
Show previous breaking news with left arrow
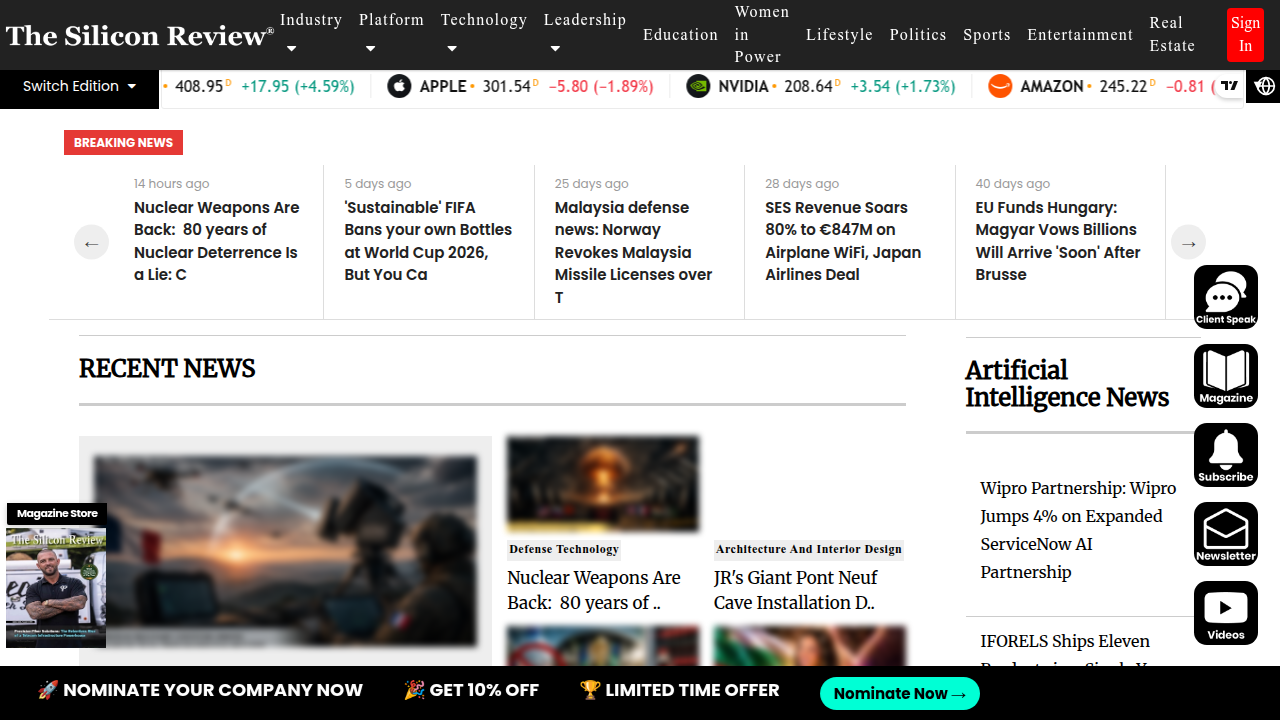[x=91, y=242]
